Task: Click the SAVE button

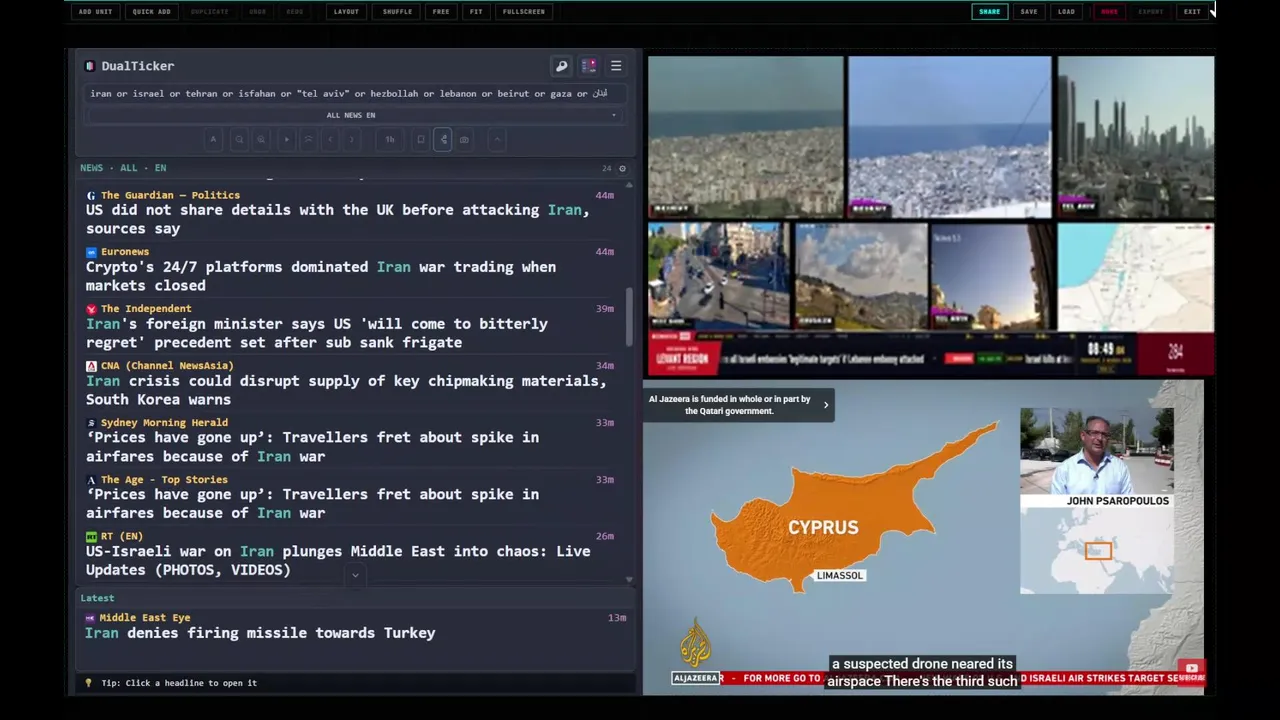Action: click(1029, 12)
